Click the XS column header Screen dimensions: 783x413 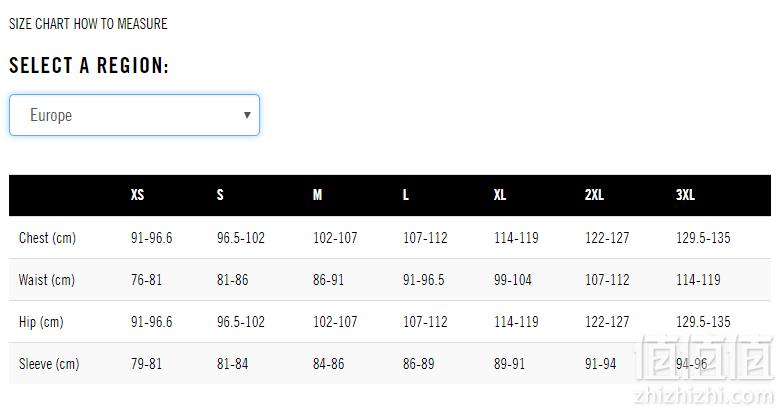(x=137, y=195)
